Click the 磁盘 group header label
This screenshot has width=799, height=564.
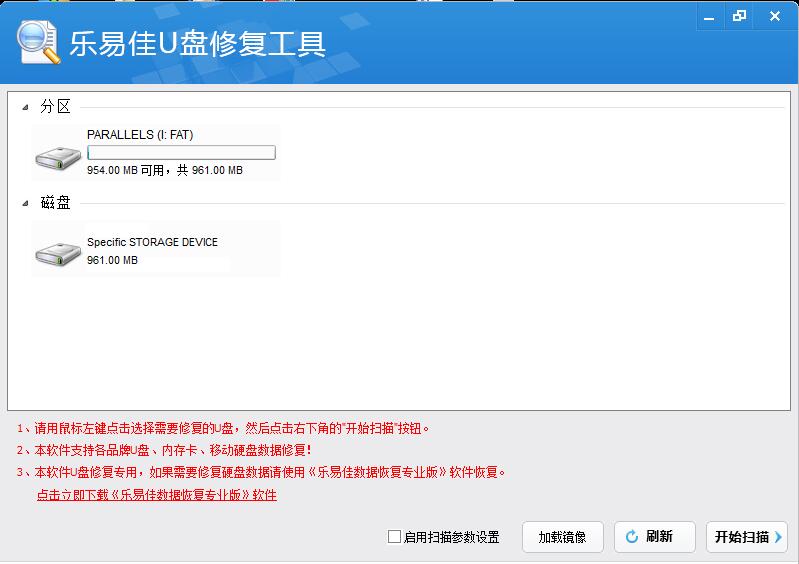55,203
